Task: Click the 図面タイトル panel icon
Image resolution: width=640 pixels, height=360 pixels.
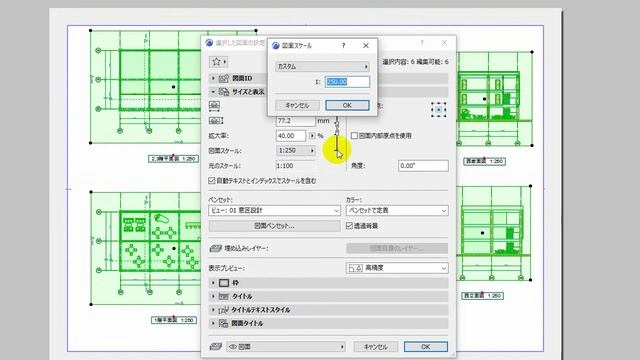Action: click(224, 323)
